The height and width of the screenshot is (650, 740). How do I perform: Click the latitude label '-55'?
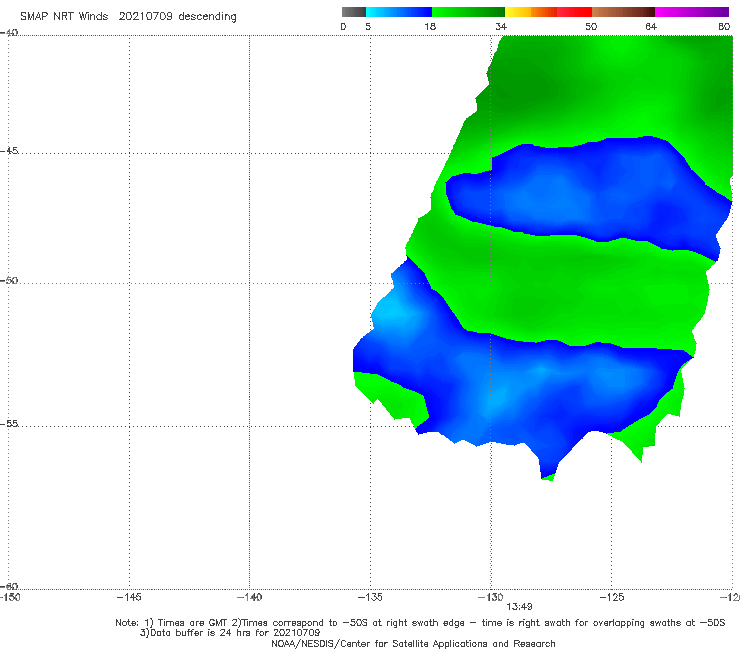pyautogui.click(x=9, y=423)
